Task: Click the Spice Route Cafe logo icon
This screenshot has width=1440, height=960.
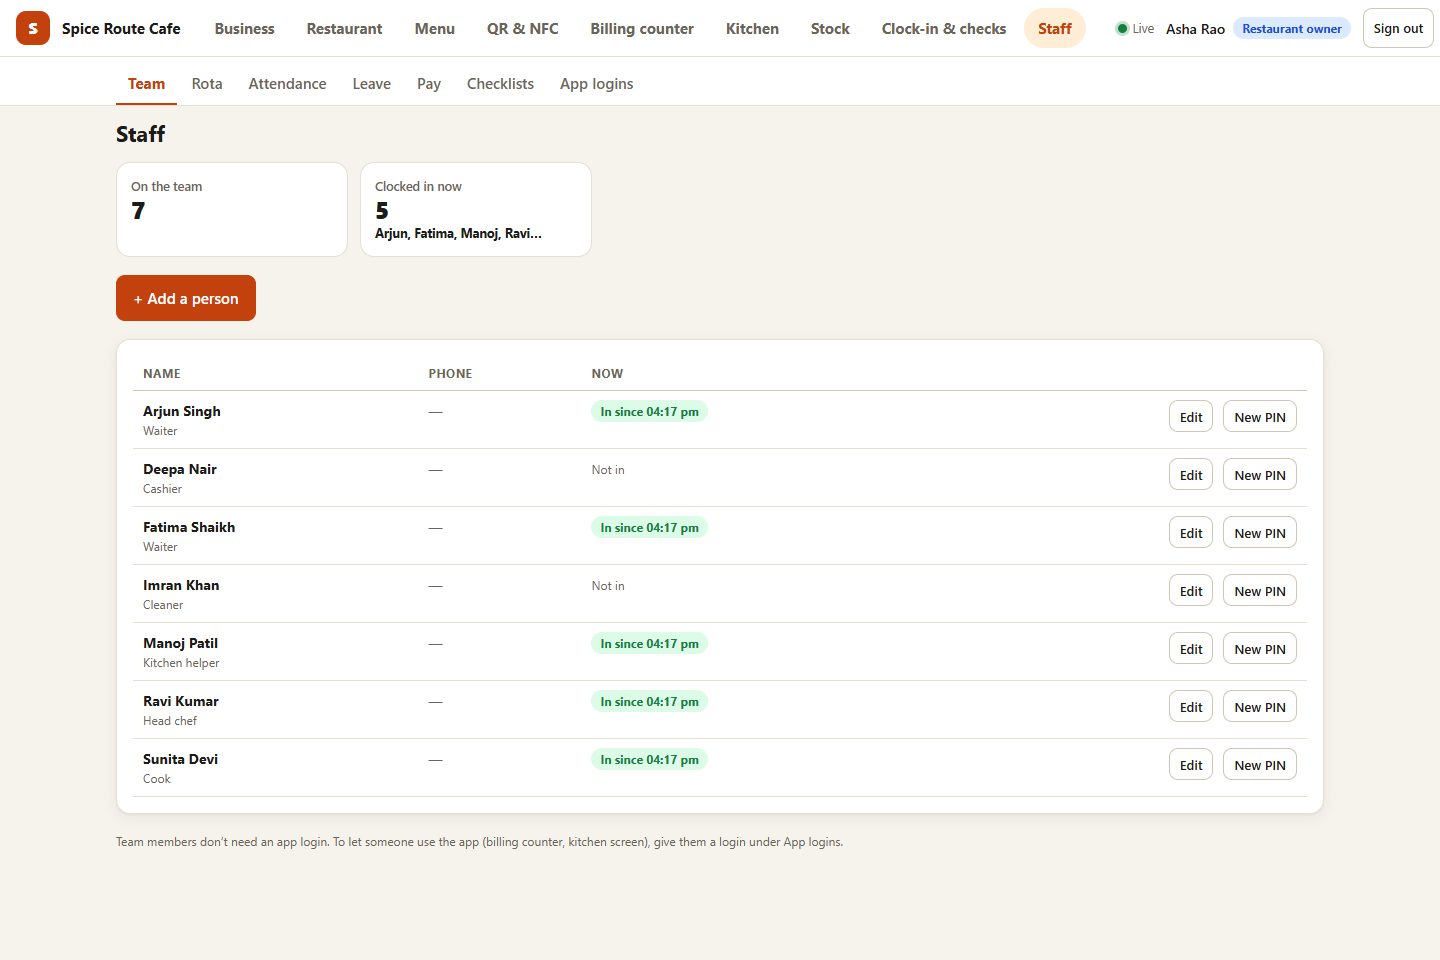Action: pos(33,28)
